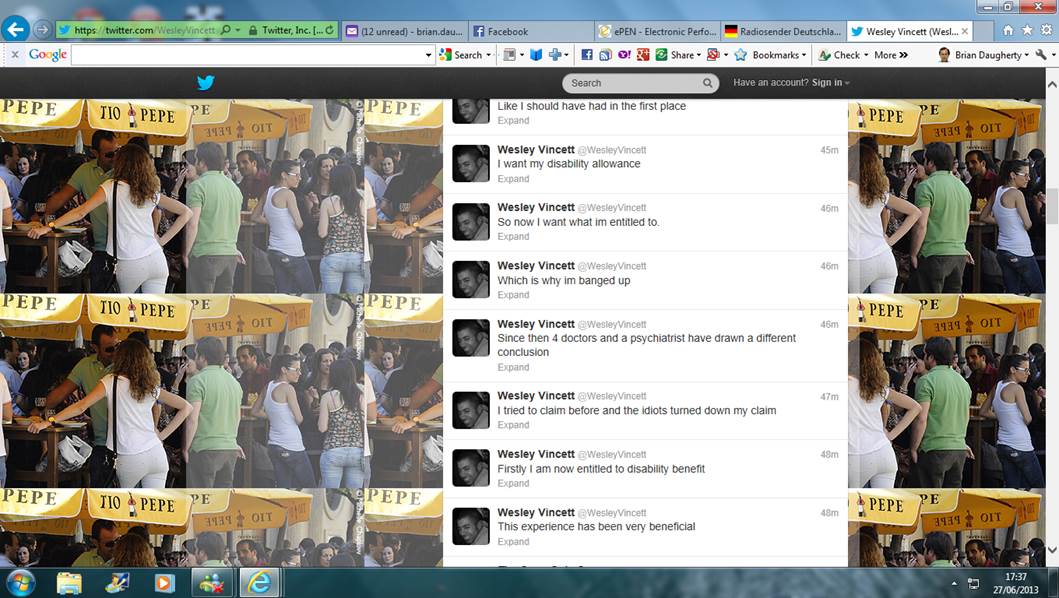Viewport: 1059px width, 598px height.
Task: Open Google toolbar wrench settings icon
Action: (x=1041, y=55)
